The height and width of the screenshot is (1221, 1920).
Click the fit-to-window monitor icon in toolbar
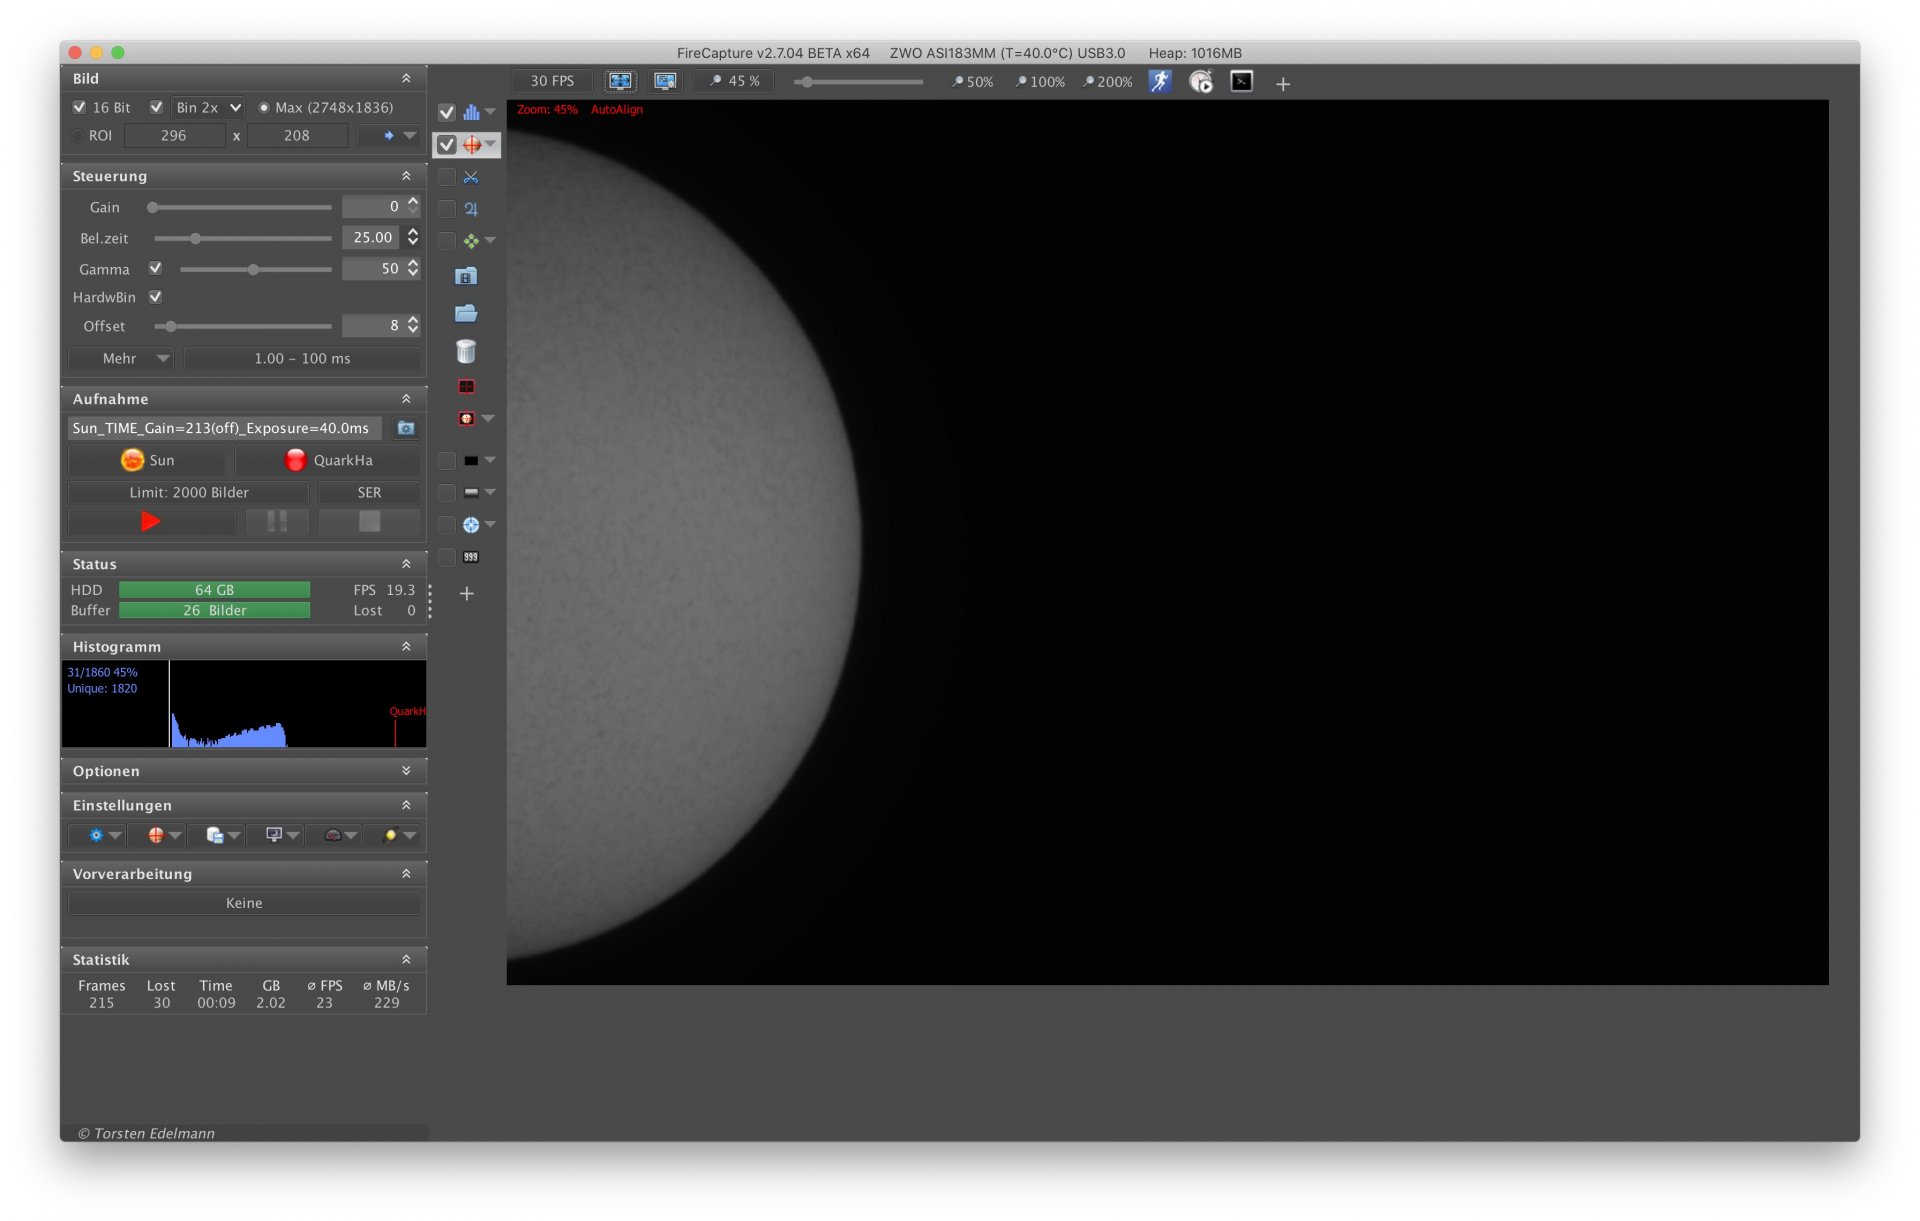[x=620, y=82]
